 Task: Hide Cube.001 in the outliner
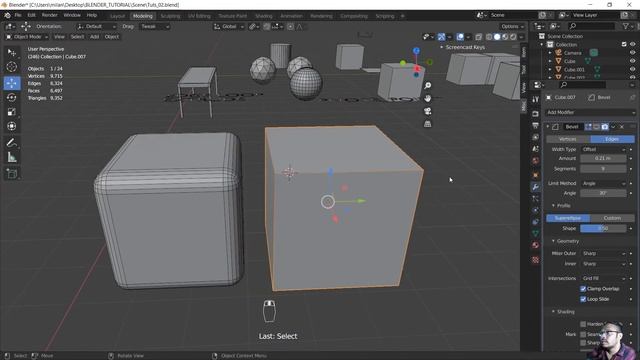pyautogui.click(x=632, y=69)
